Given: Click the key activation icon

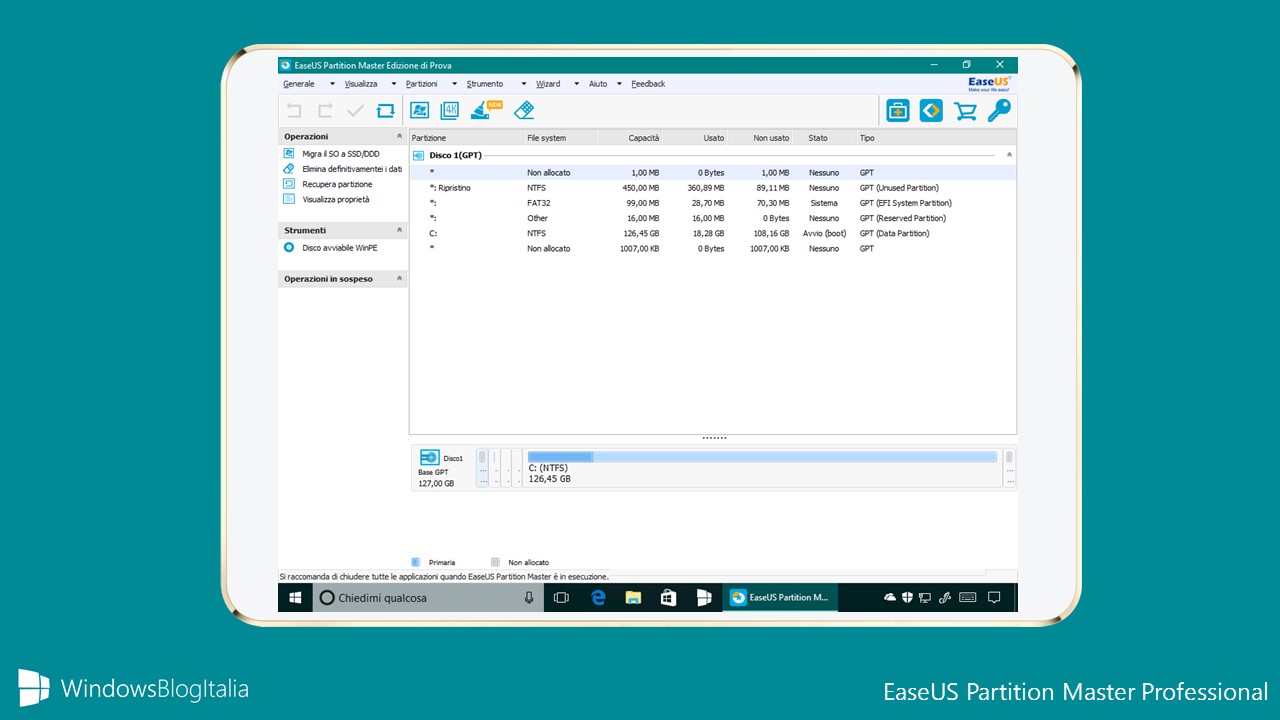Looking at the screenshot, I should tap(999, 110).
